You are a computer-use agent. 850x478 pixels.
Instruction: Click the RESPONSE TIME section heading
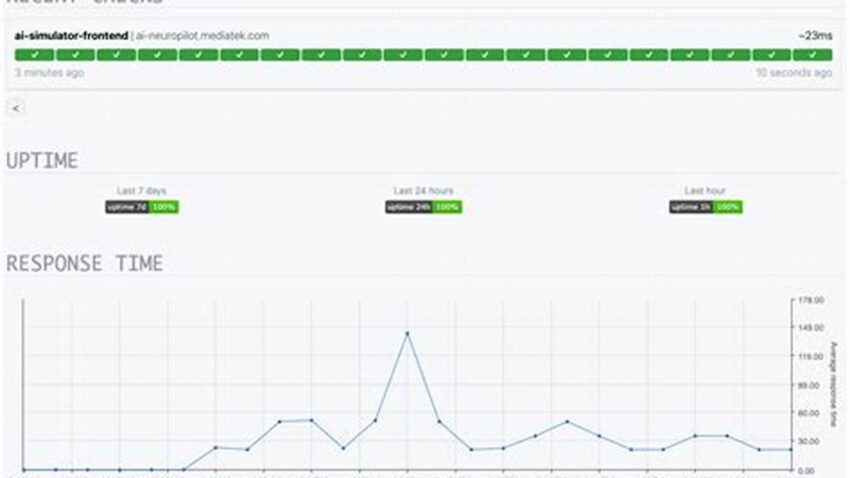pyautogui.click(x=85, y=263)
